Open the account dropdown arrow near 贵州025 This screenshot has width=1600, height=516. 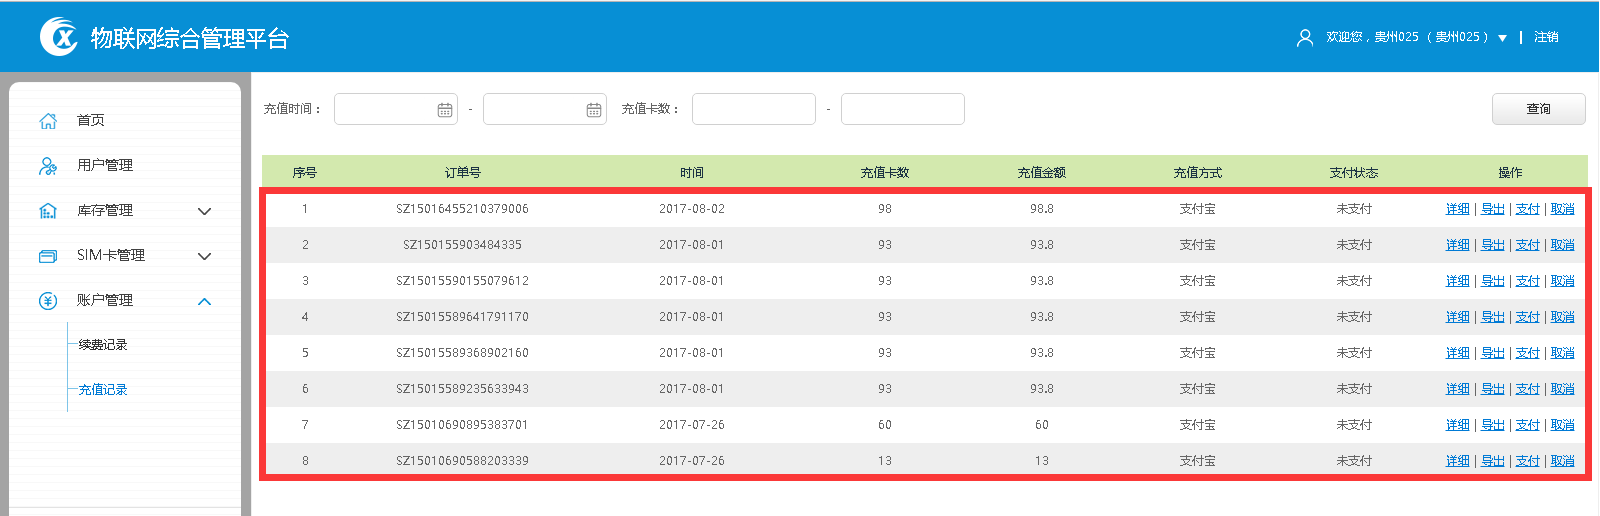click(x=1502, y=38)
